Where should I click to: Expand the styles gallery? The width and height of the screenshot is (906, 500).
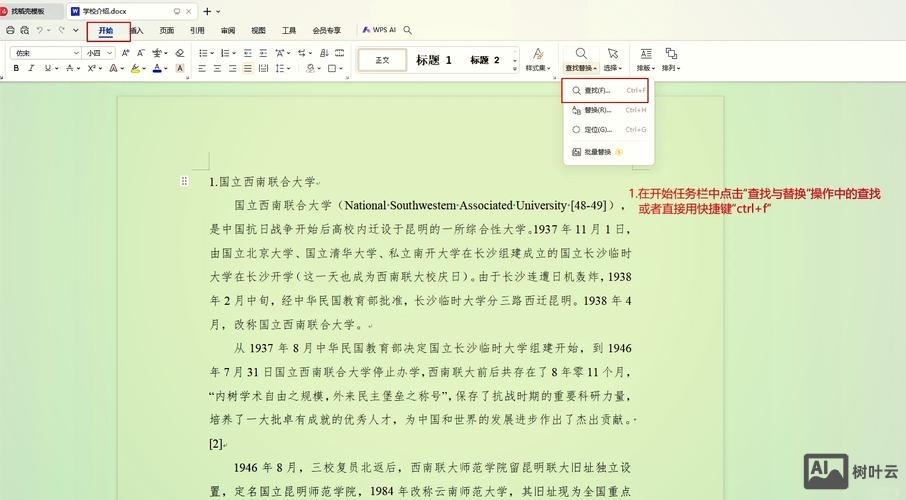[x=515, y=69]
